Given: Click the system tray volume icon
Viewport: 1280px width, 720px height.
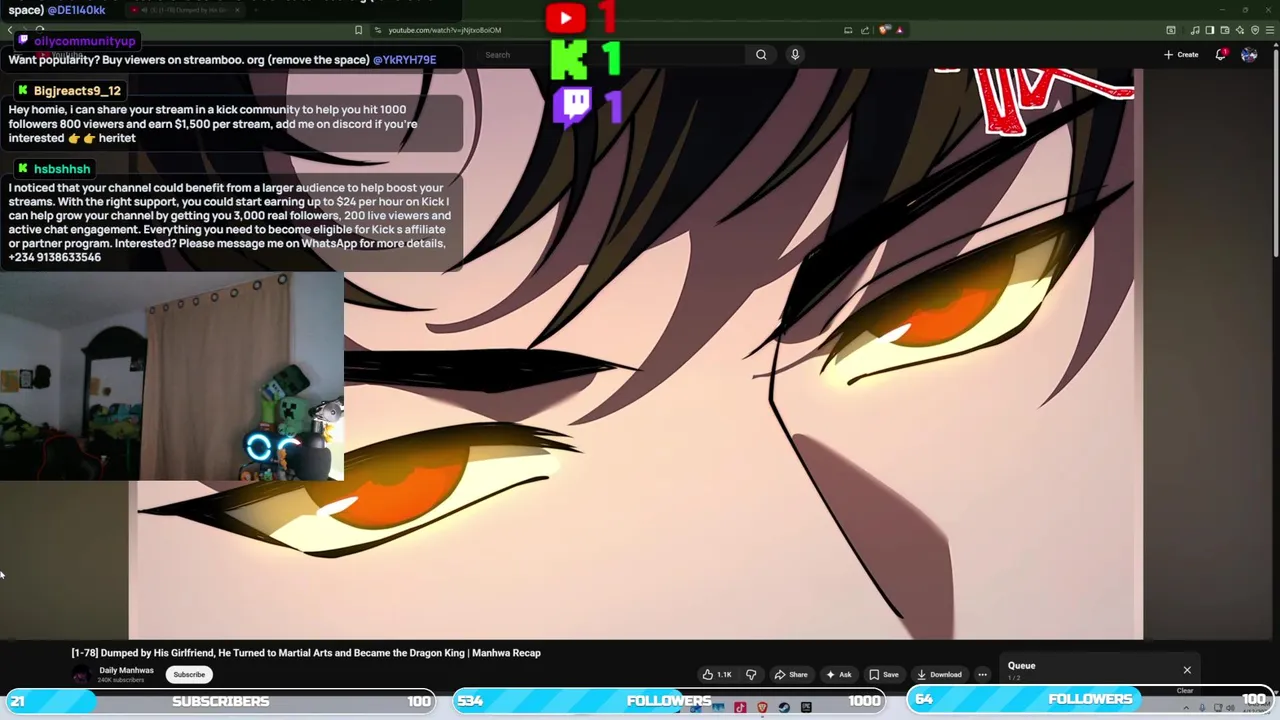Looking at the screenshot, I should tap(1229, 708).
